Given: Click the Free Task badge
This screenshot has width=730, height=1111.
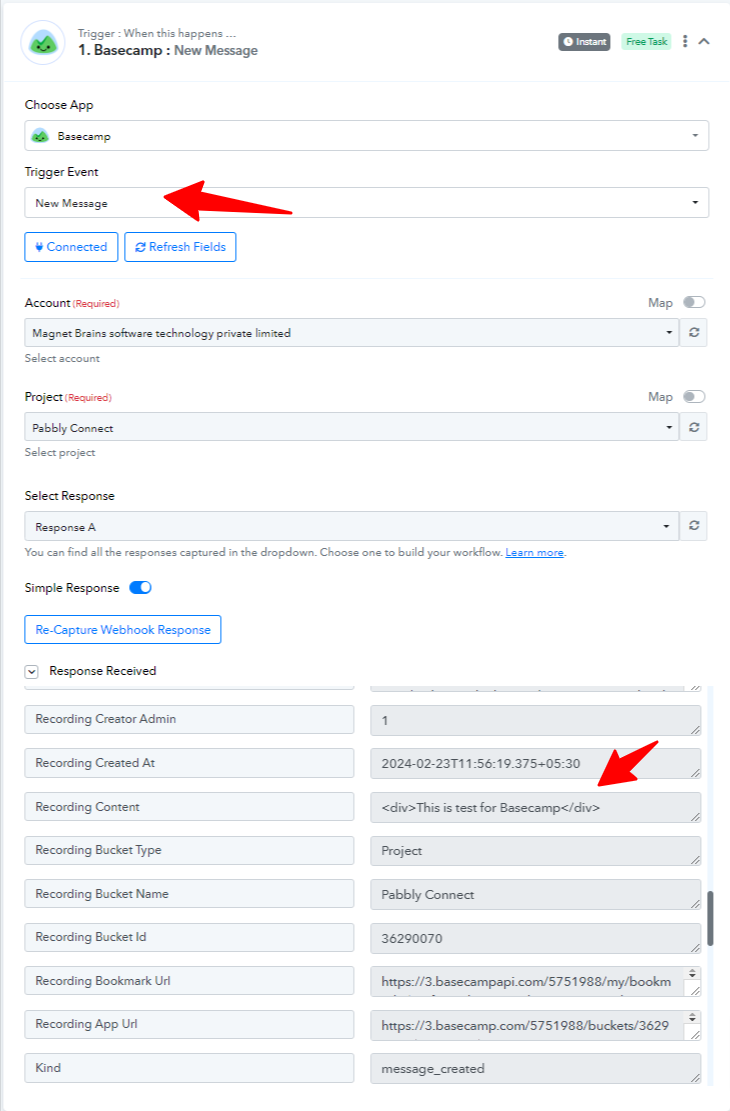Looking at the screenshot, I should [646, 42].
